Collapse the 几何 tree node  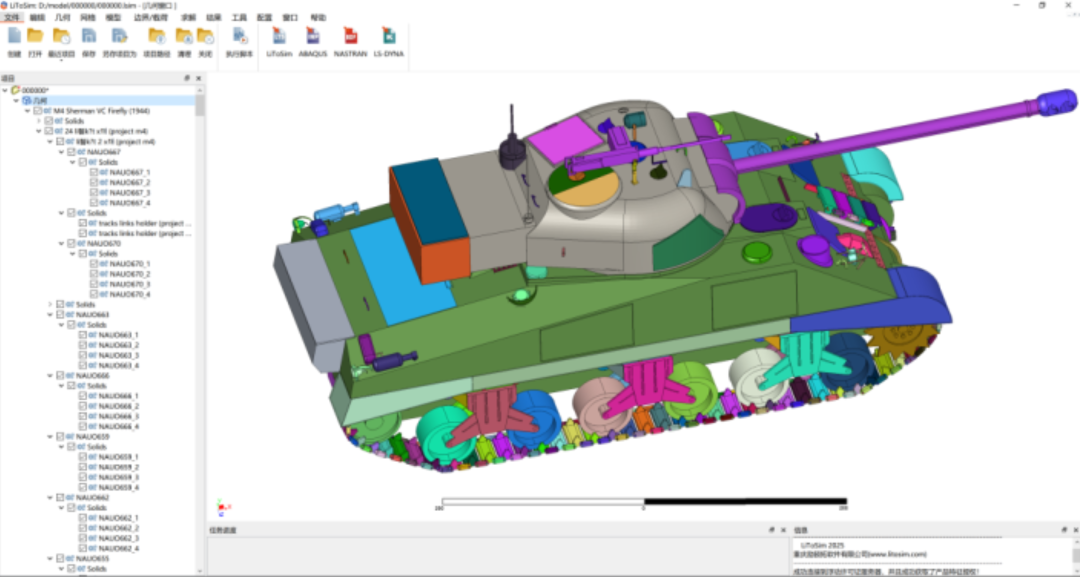click(x=17, y=101)
